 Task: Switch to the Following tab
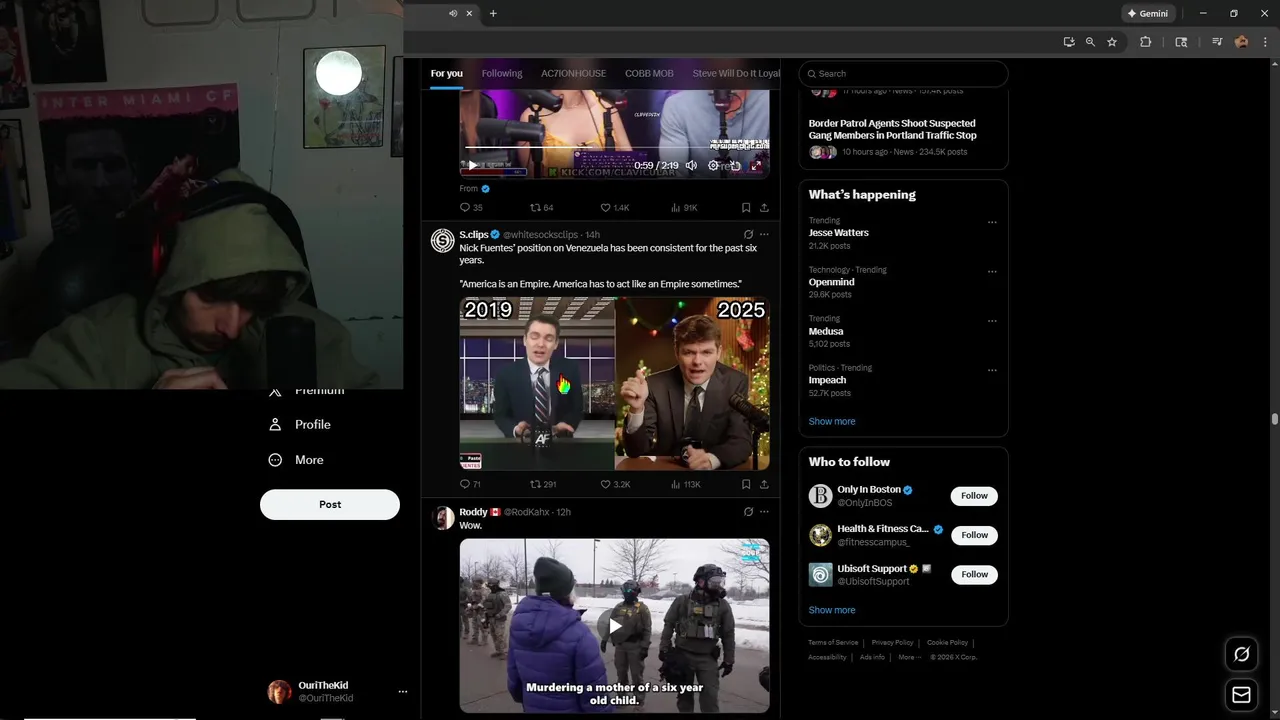tap(502, 73)
